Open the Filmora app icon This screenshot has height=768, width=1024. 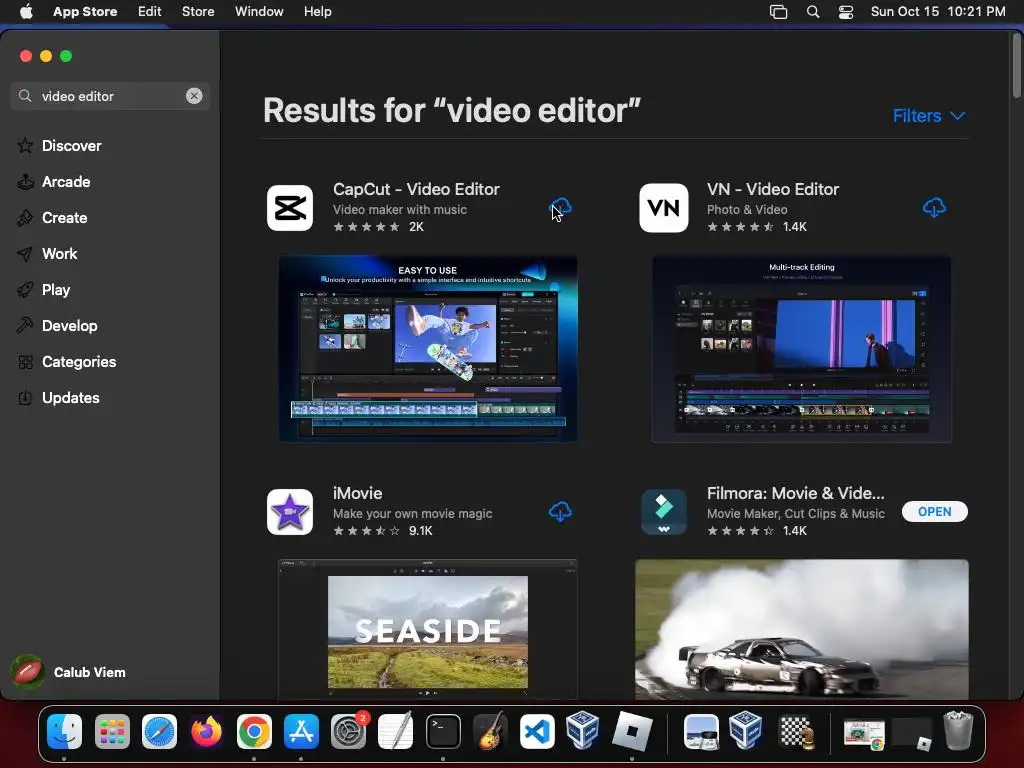click(664, 512)
